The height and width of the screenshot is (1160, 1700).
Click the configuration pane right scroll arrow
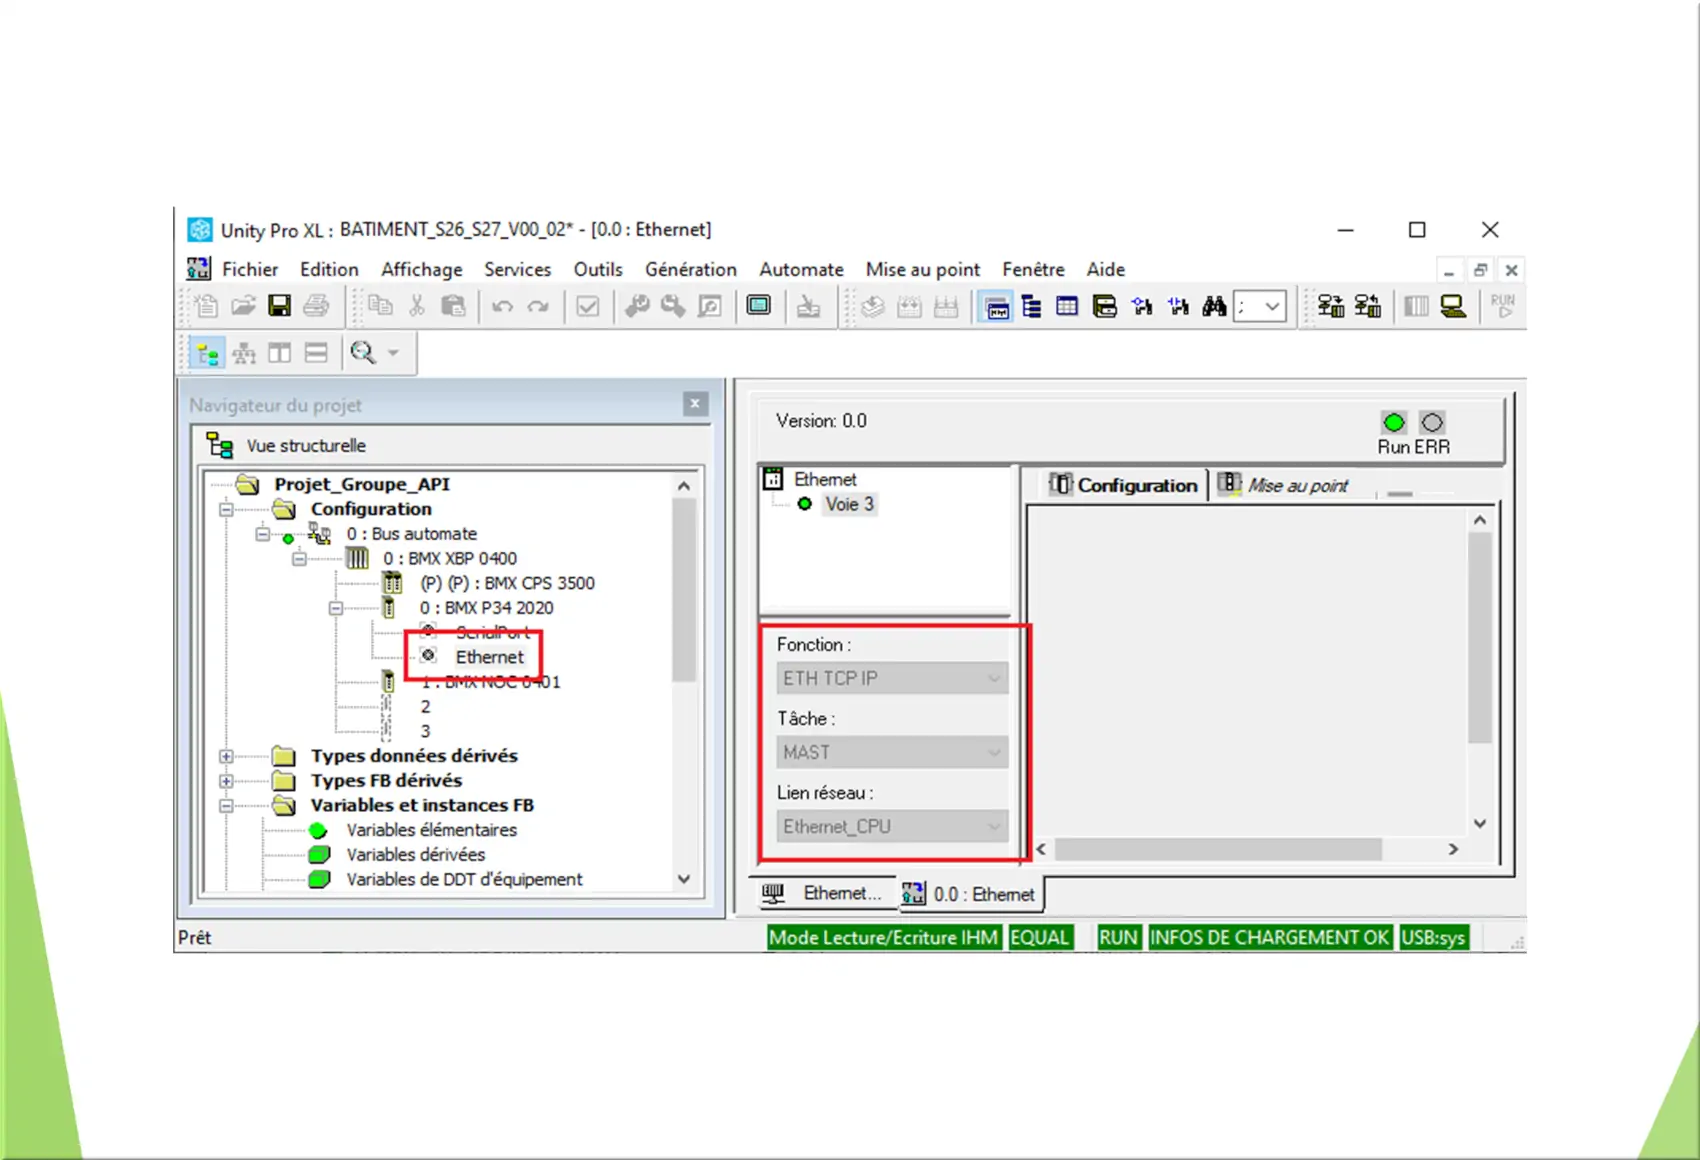tap(1453, 849)
